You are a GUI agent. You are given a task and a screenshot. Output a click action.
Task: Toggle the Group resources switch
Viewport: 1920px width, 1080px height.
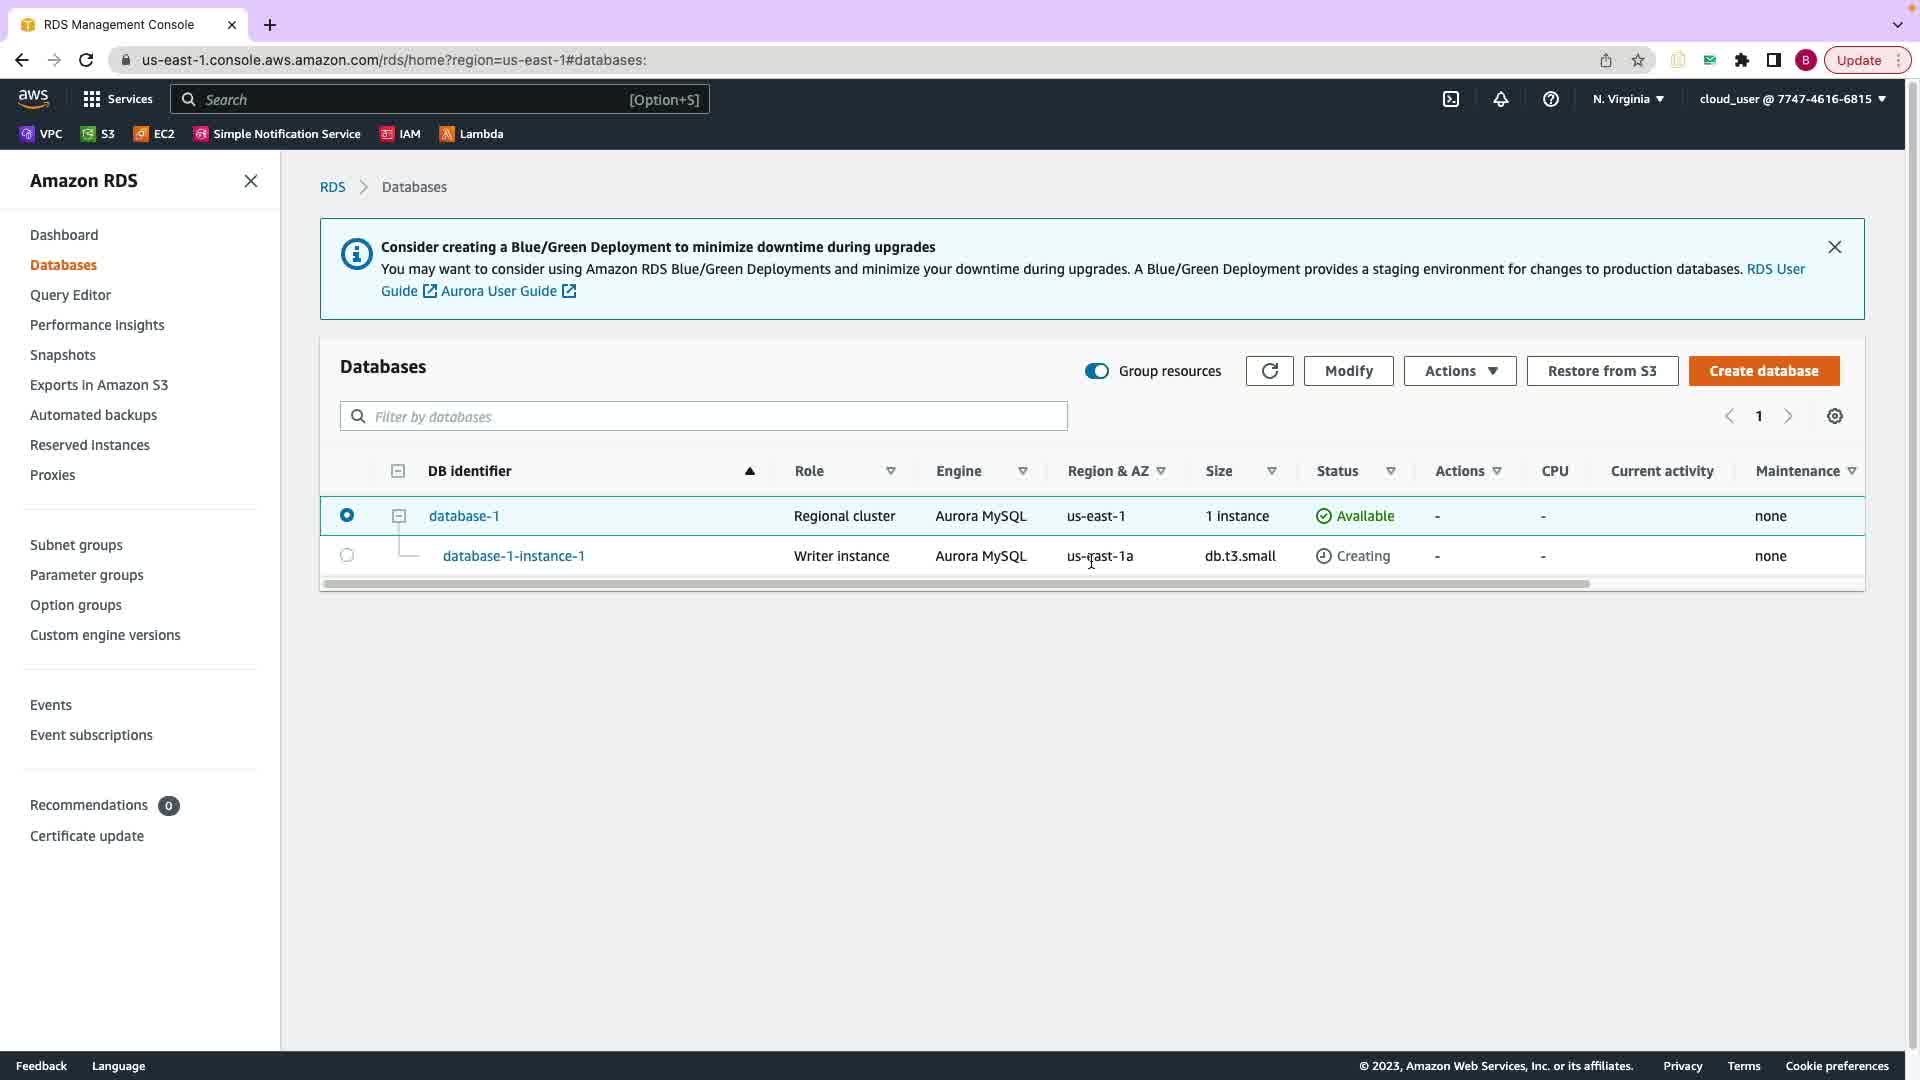coord(1096,371)
